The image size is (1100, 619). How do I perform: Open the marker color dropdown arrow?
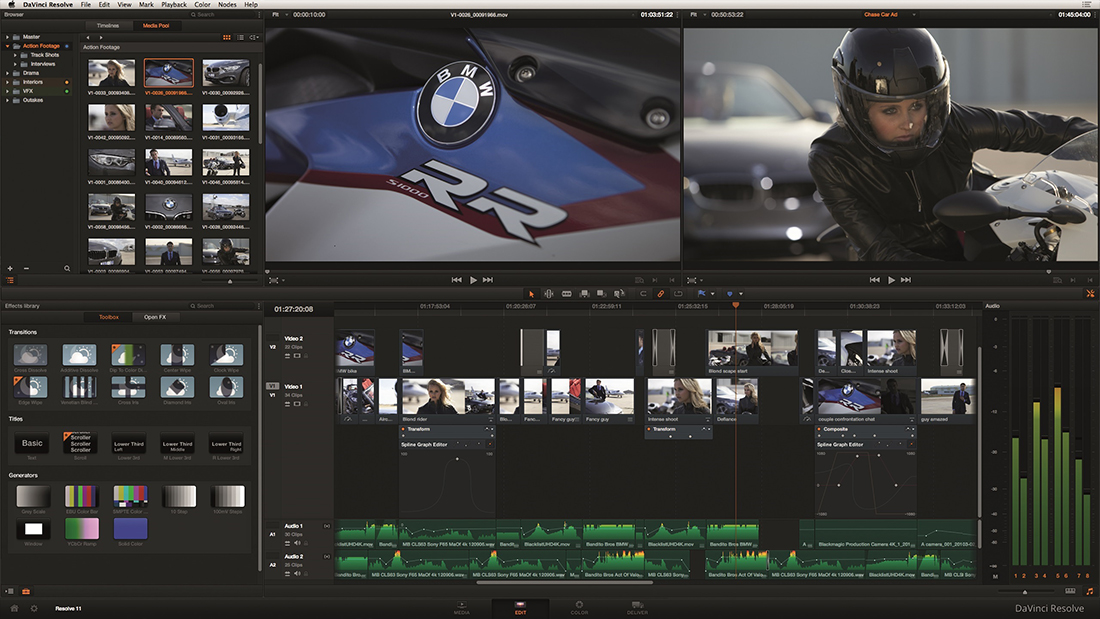(741, 294)
